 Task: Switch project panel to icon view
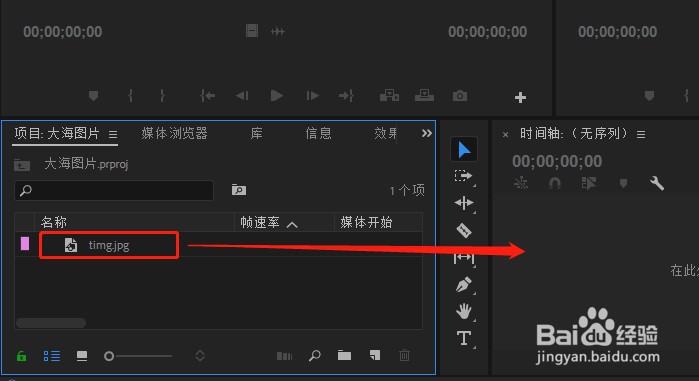[82, 356]
